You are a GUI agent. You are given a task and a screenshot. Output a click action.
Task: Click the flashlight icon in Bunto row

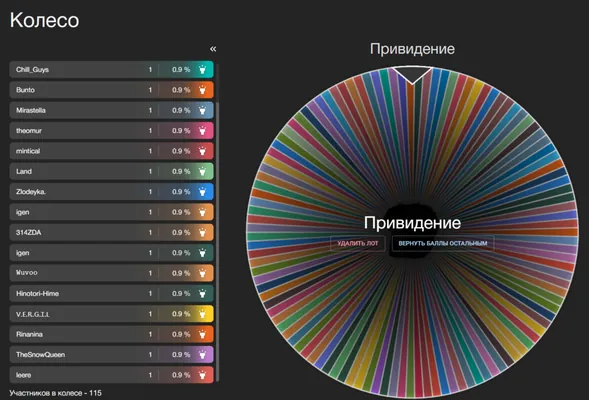(x=202, y=90)
